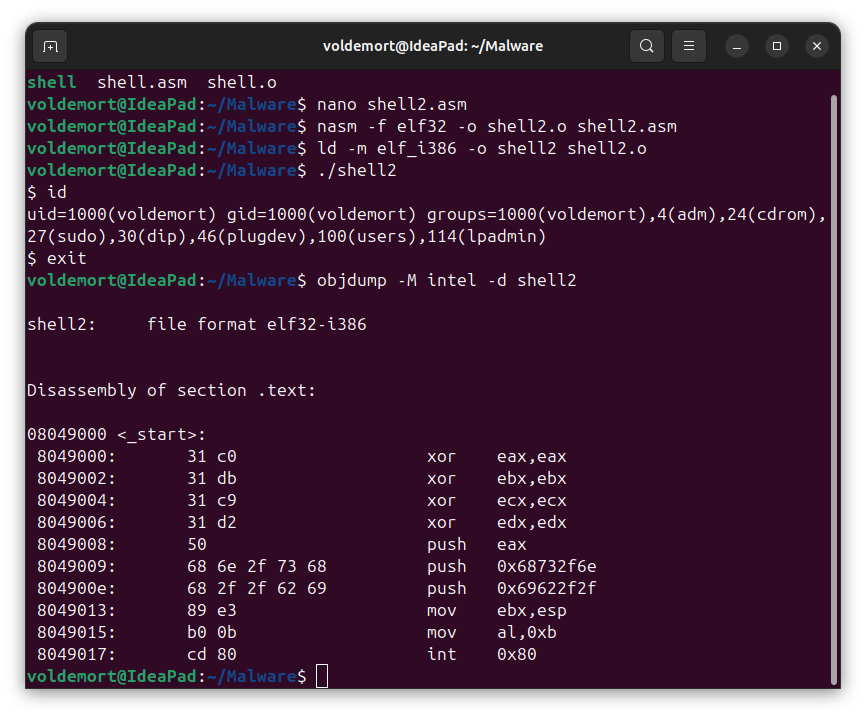Viewport: 866px width, 717px height.
Task: Click the active prompt cursor block
Action: pos(322,676)
